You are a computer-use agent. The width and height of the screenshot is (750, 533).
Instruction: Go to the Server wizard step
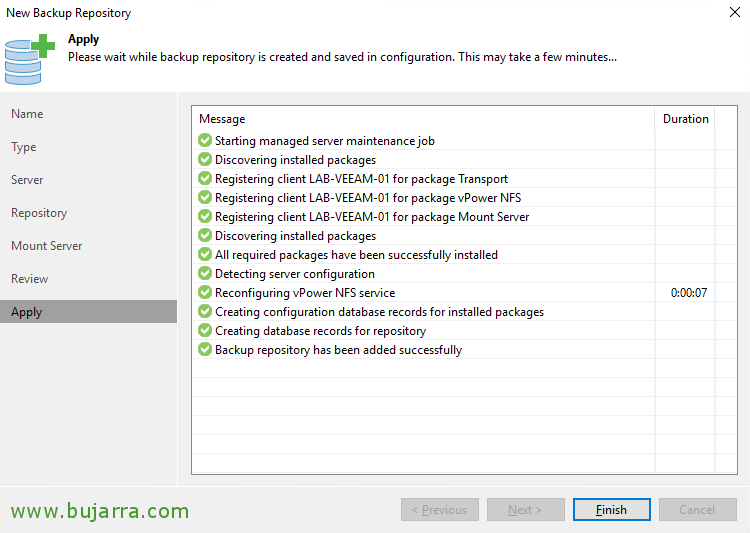click(27, 180)
